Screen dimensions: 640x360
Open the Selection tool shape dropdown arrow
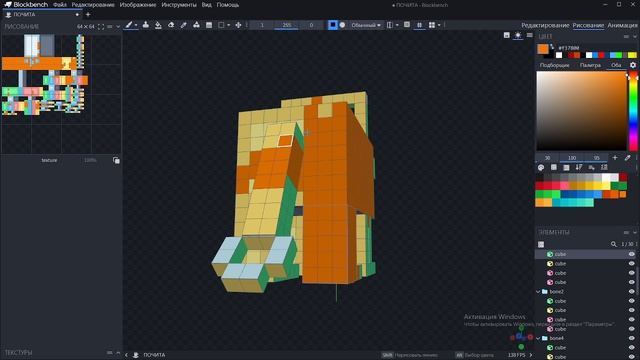[229, 25]
